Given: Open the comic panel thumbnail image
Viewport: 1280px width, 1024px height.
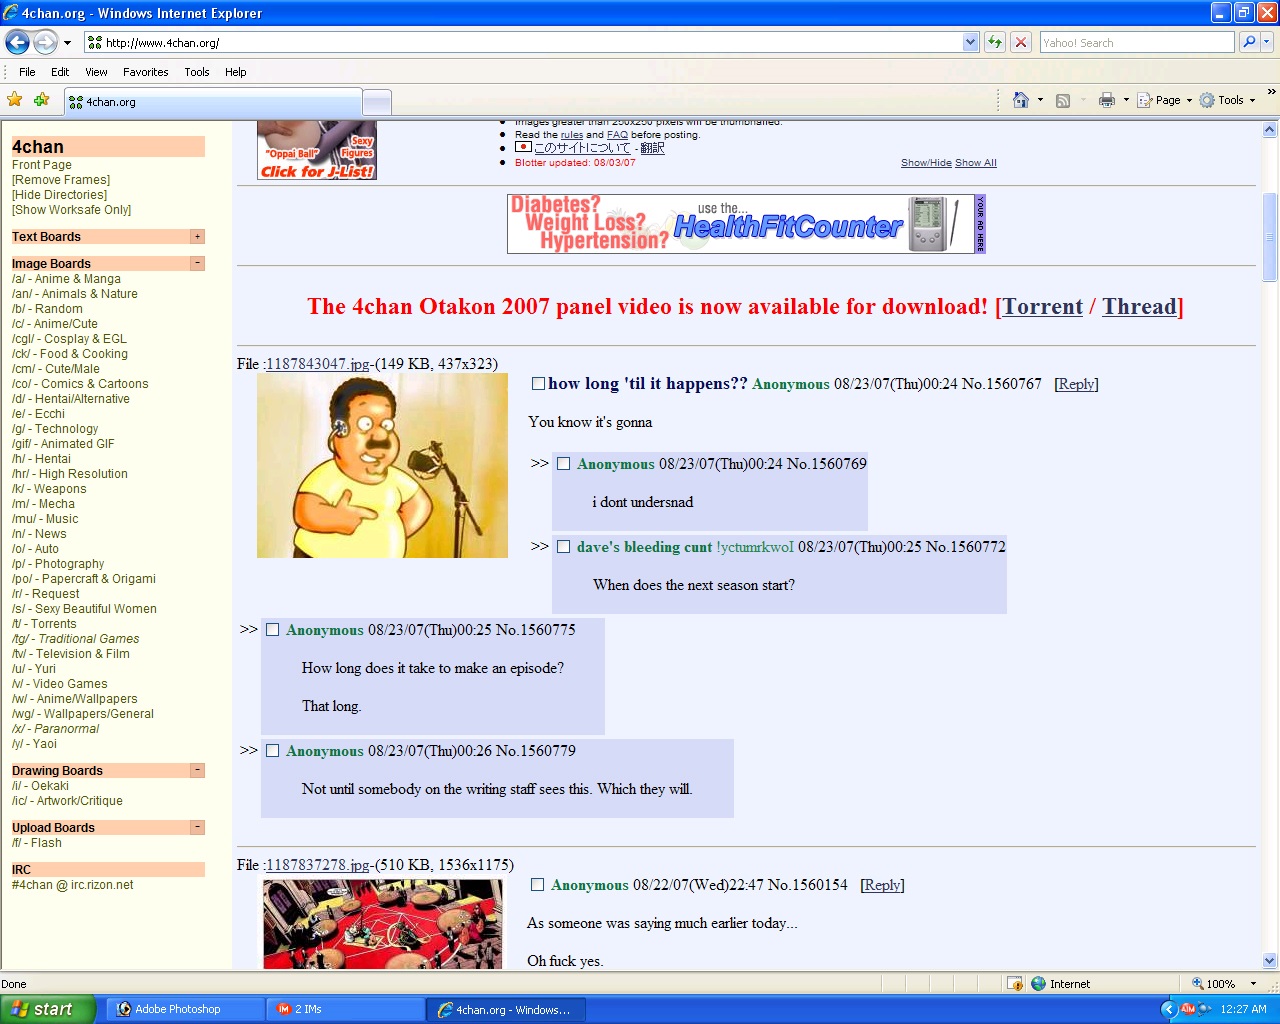Looking at the screenshot, I should click(x=383, y=924).
